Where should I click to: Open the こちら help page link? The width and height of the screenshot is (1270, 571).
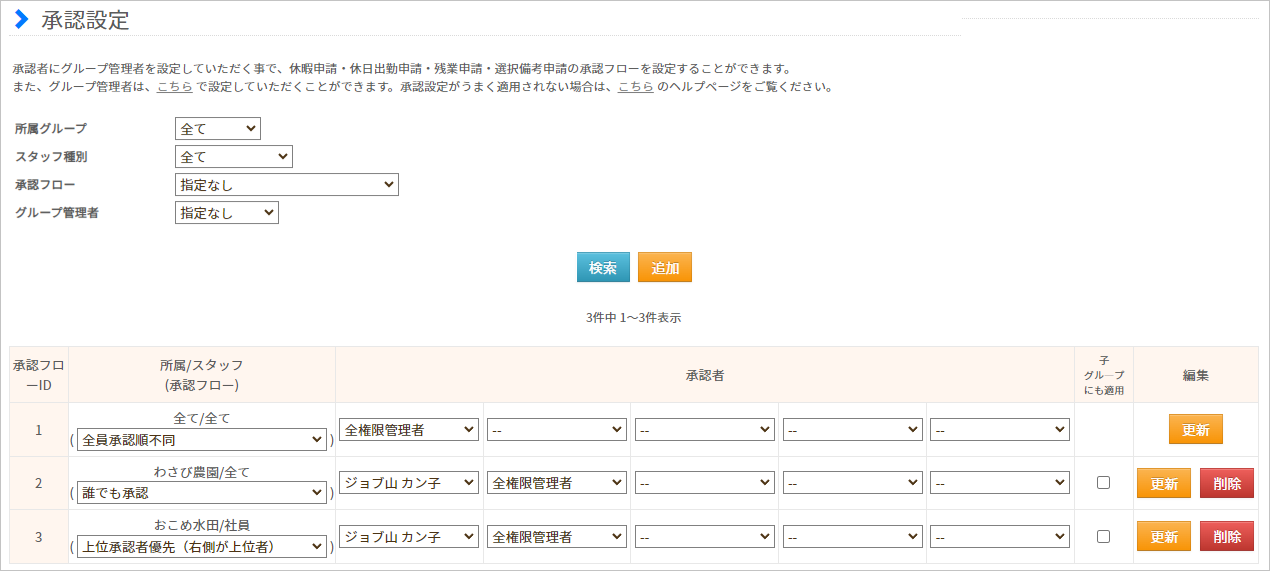point(635,87)
